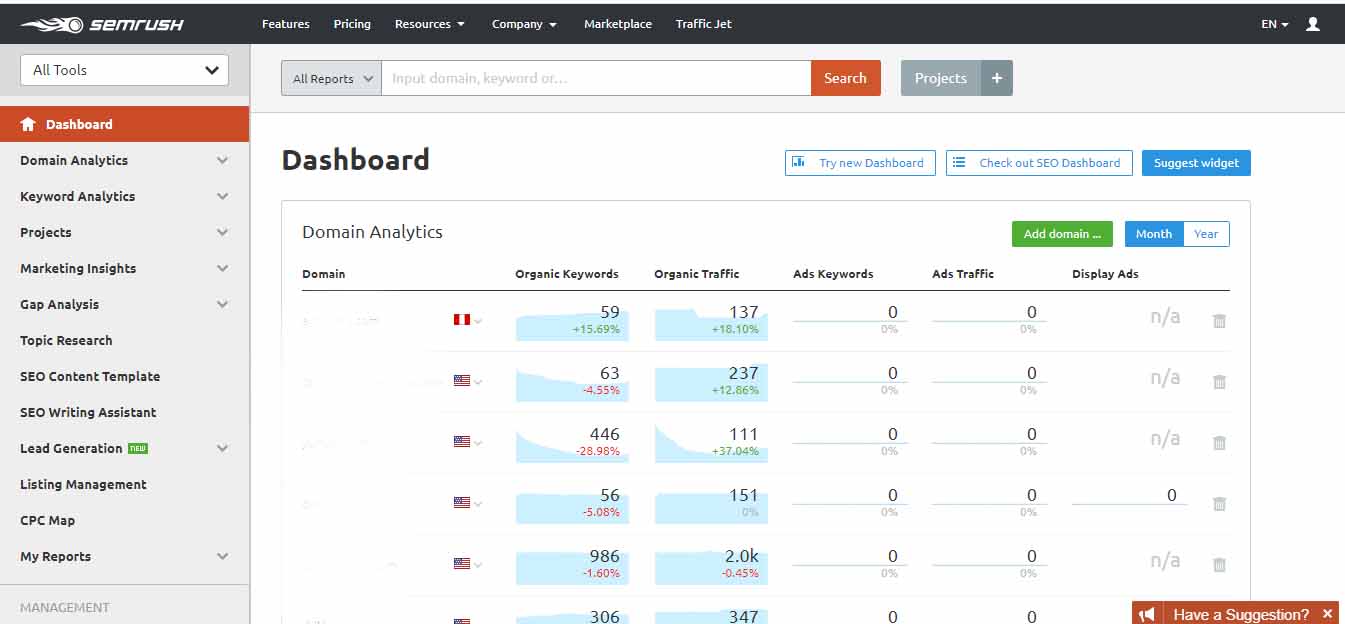Click list icon in Check out SEO Dashboard

coord(959,162)
